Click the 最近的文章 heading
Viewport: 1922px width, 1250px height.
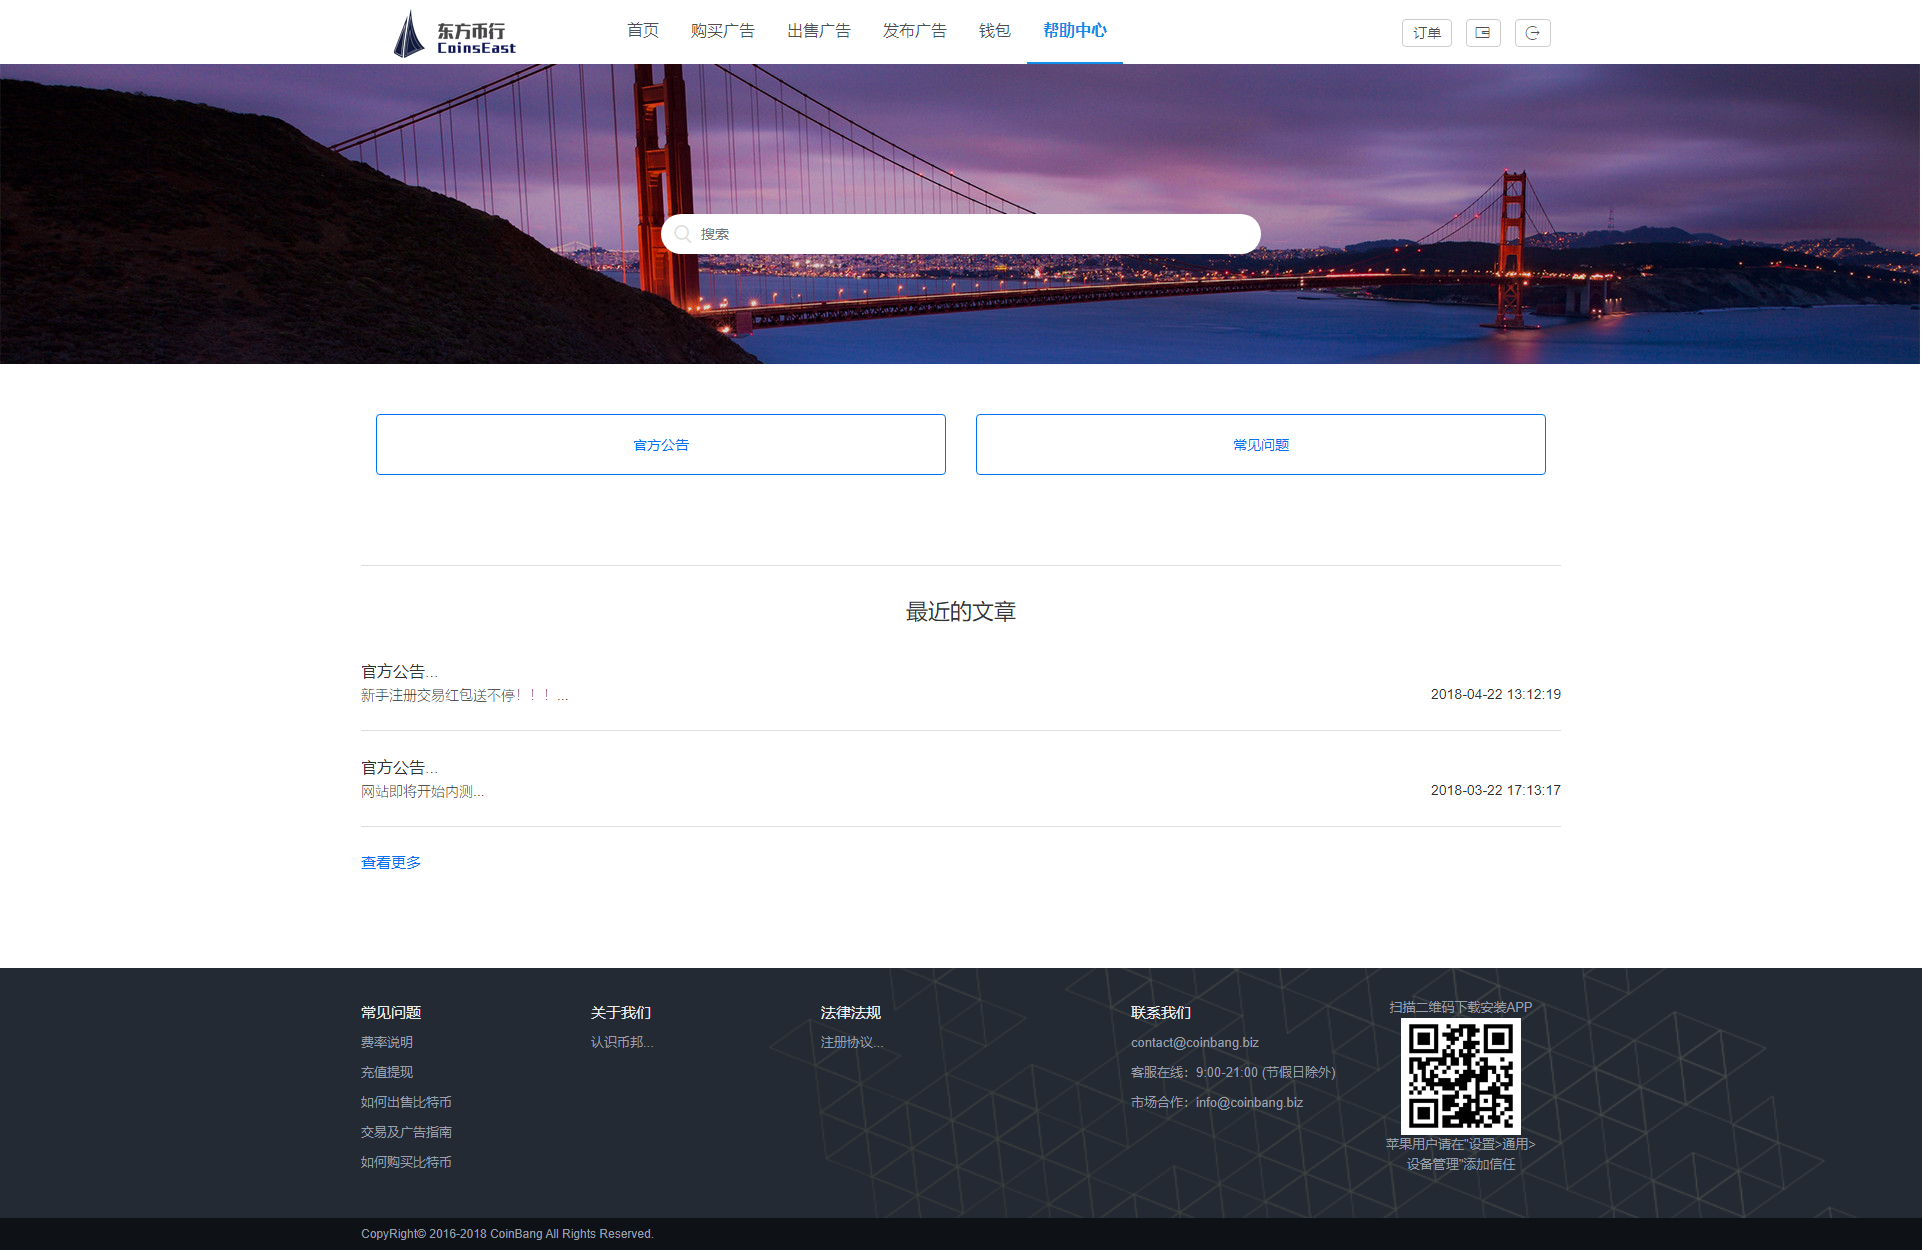click(961, 612)
